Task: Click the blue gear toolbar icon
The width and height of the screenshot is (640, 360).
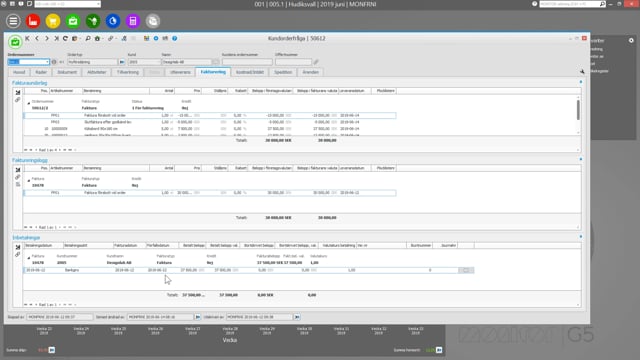Action: point(156,38)
